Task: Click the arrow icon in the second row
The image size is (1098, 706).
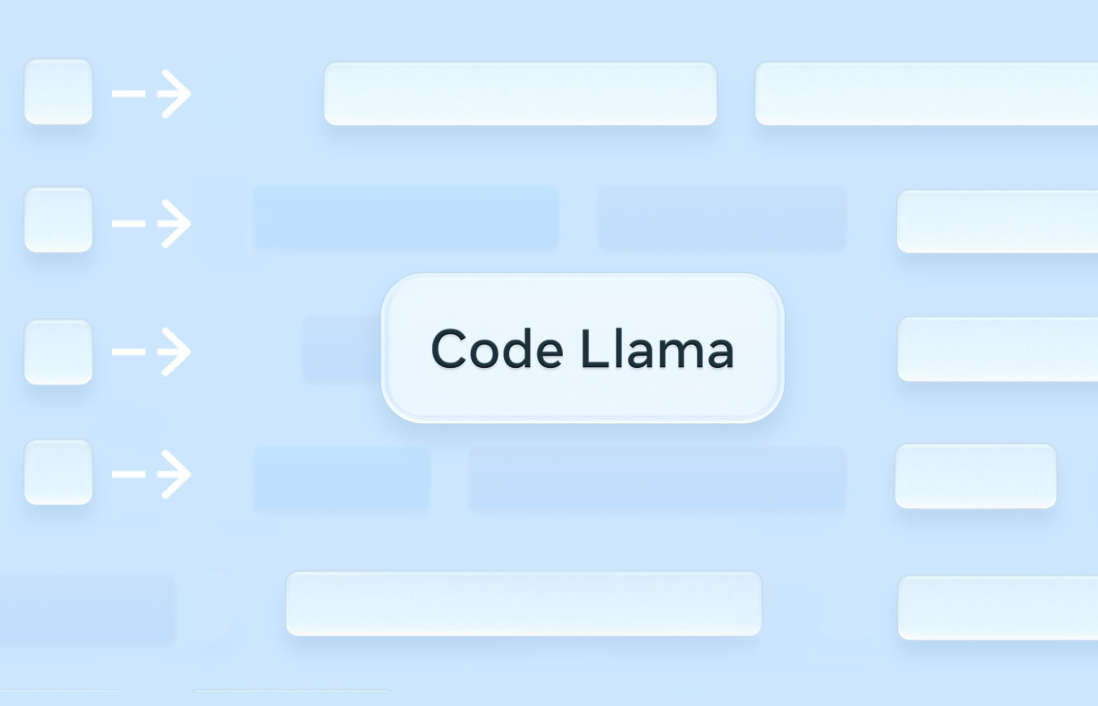Action: click(151, 223)
